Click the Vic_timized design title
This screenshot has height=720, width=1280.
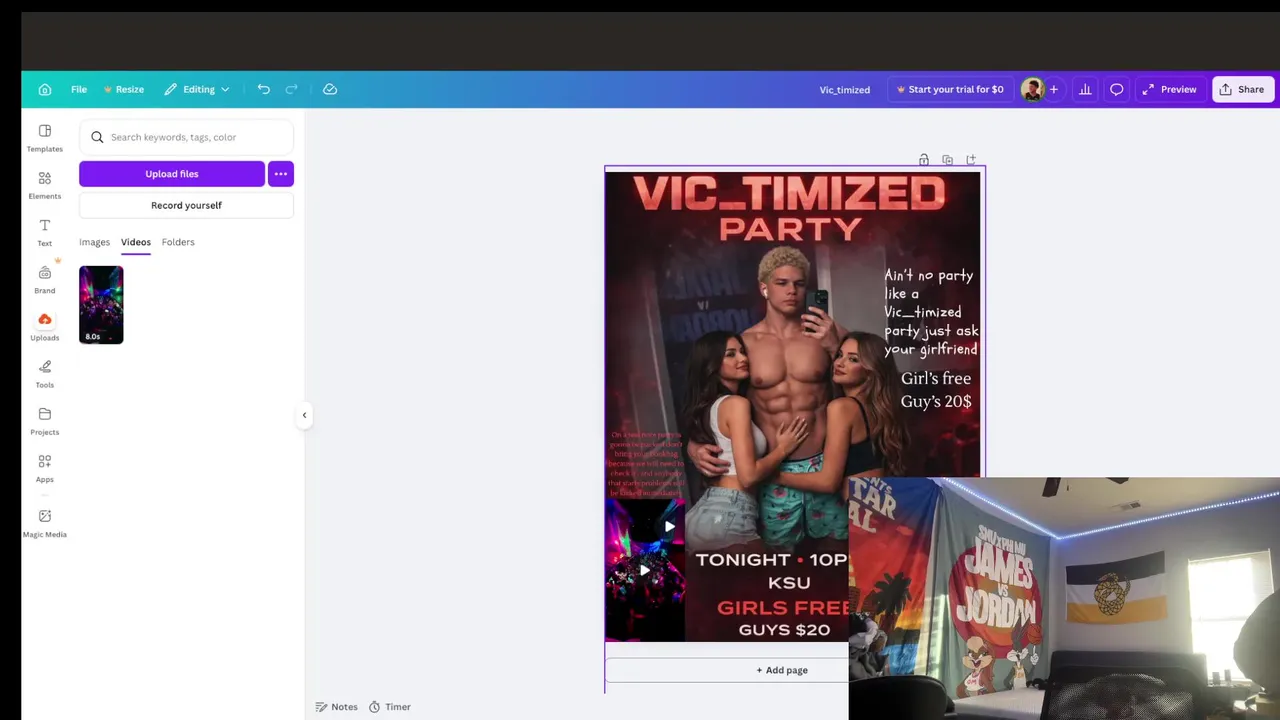845,90
